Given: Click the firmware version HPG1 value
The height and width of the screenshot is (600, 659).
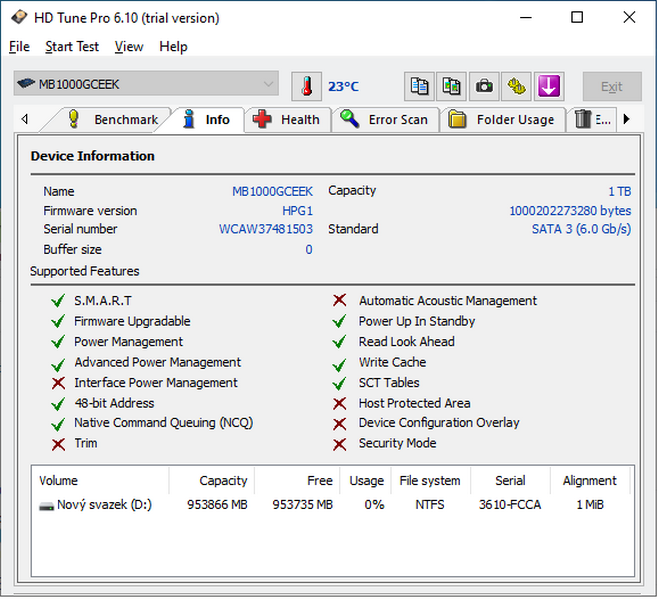Looking at the screenshot, I should click(298, 211).
